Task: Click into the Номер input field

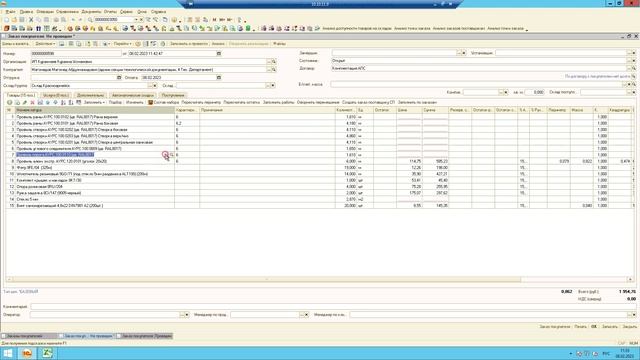Action: 76,53
